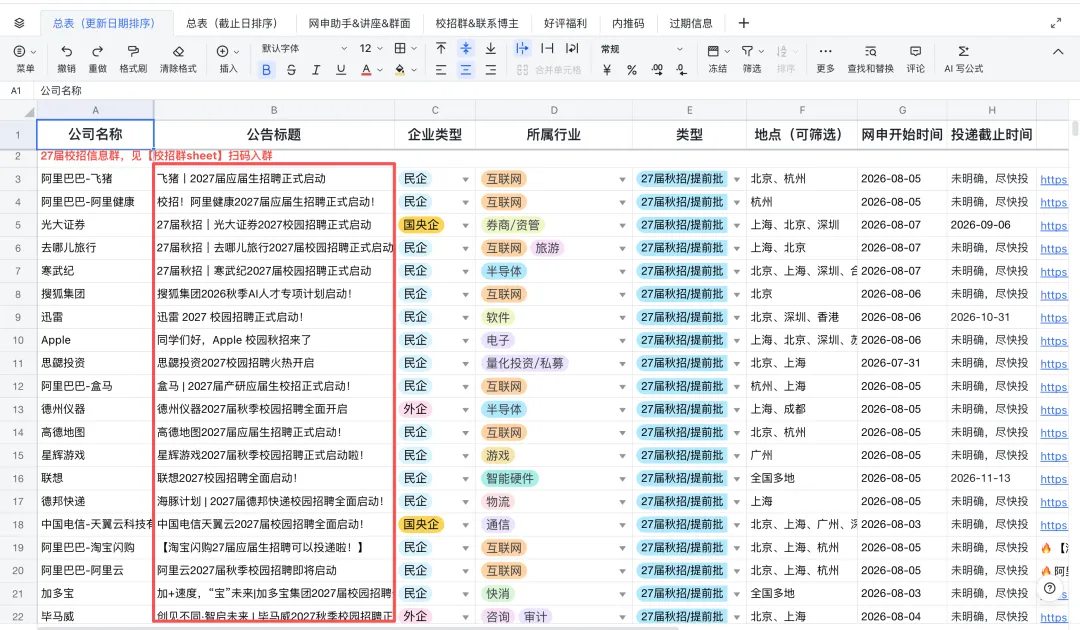Collapse the toolbar with the chevron-up icon

[1058, 52]
